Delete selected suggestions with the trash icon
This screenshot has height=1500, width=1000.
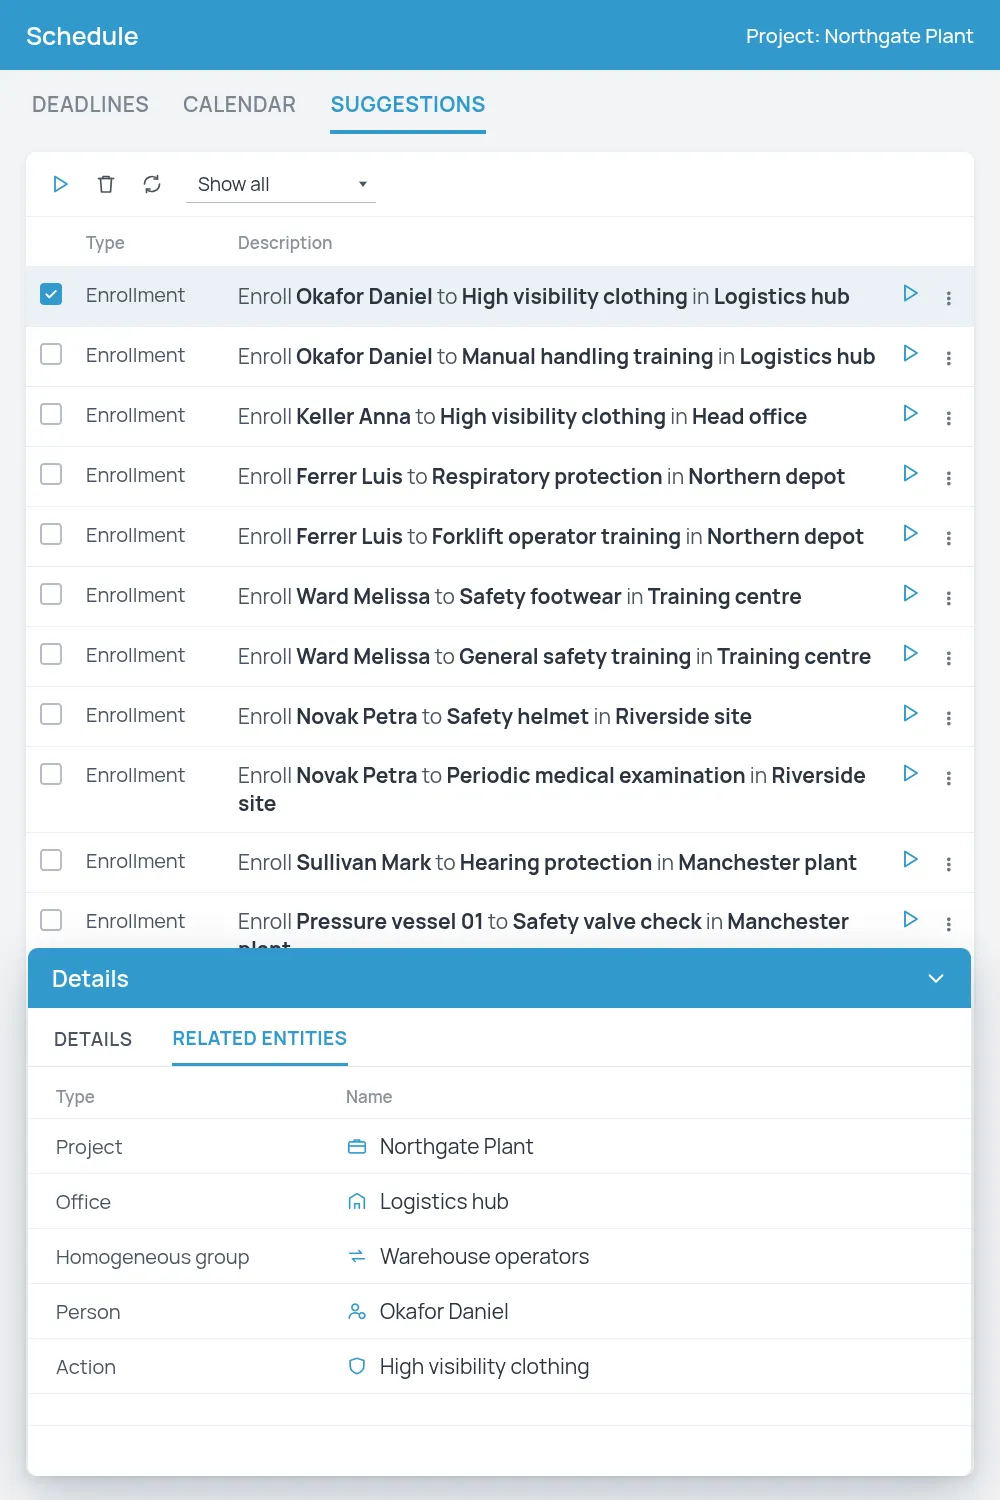[x=106, y=184]
